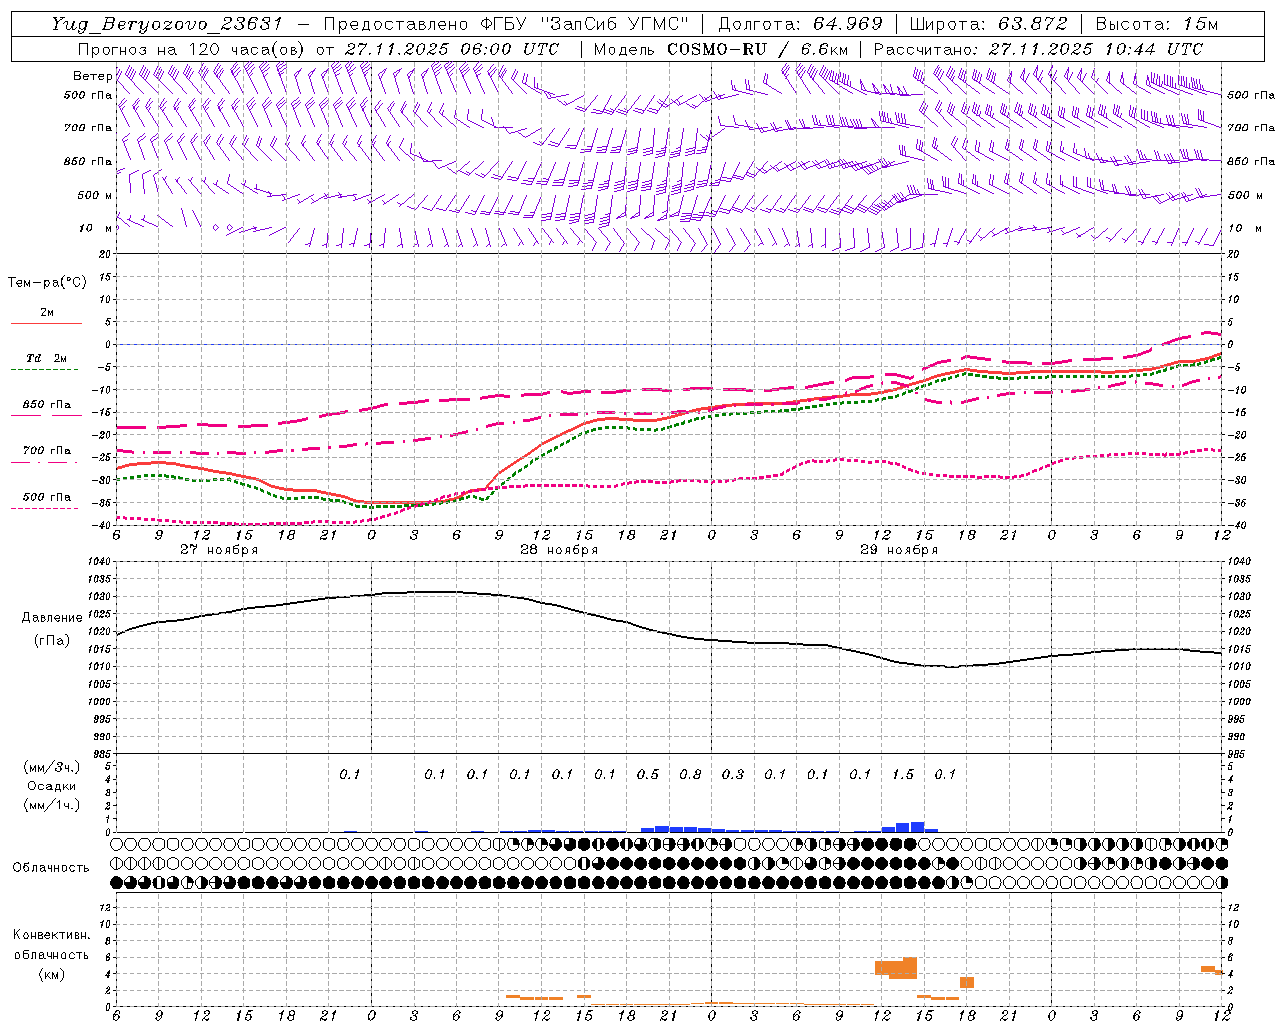Click the 0.5 three-hour precipitation value

click(x=648, y=774)
